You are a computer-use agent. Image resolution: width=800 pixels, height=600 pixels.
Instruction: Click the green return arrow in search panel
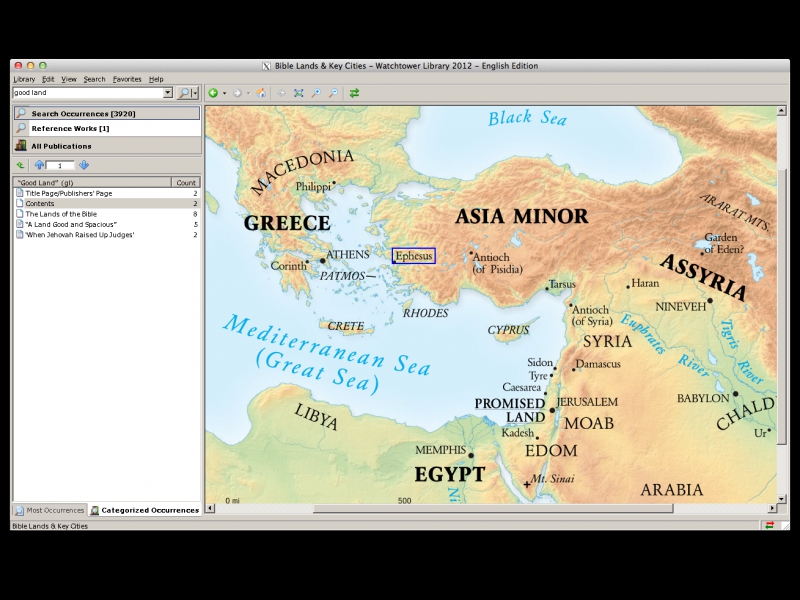20,165
